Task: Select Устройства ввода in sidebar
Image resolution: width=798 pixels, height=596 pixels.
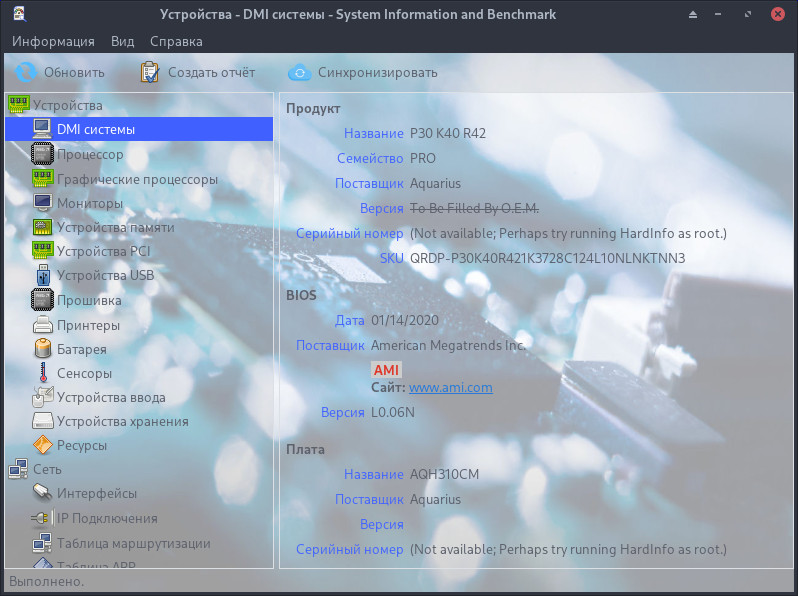Action: click(111, 397)
